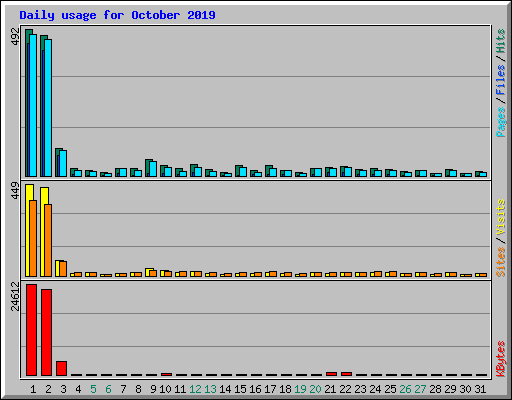Click day label 16 on the x-axis
This screenshot has width=512, height=400.
click(255, 389)
